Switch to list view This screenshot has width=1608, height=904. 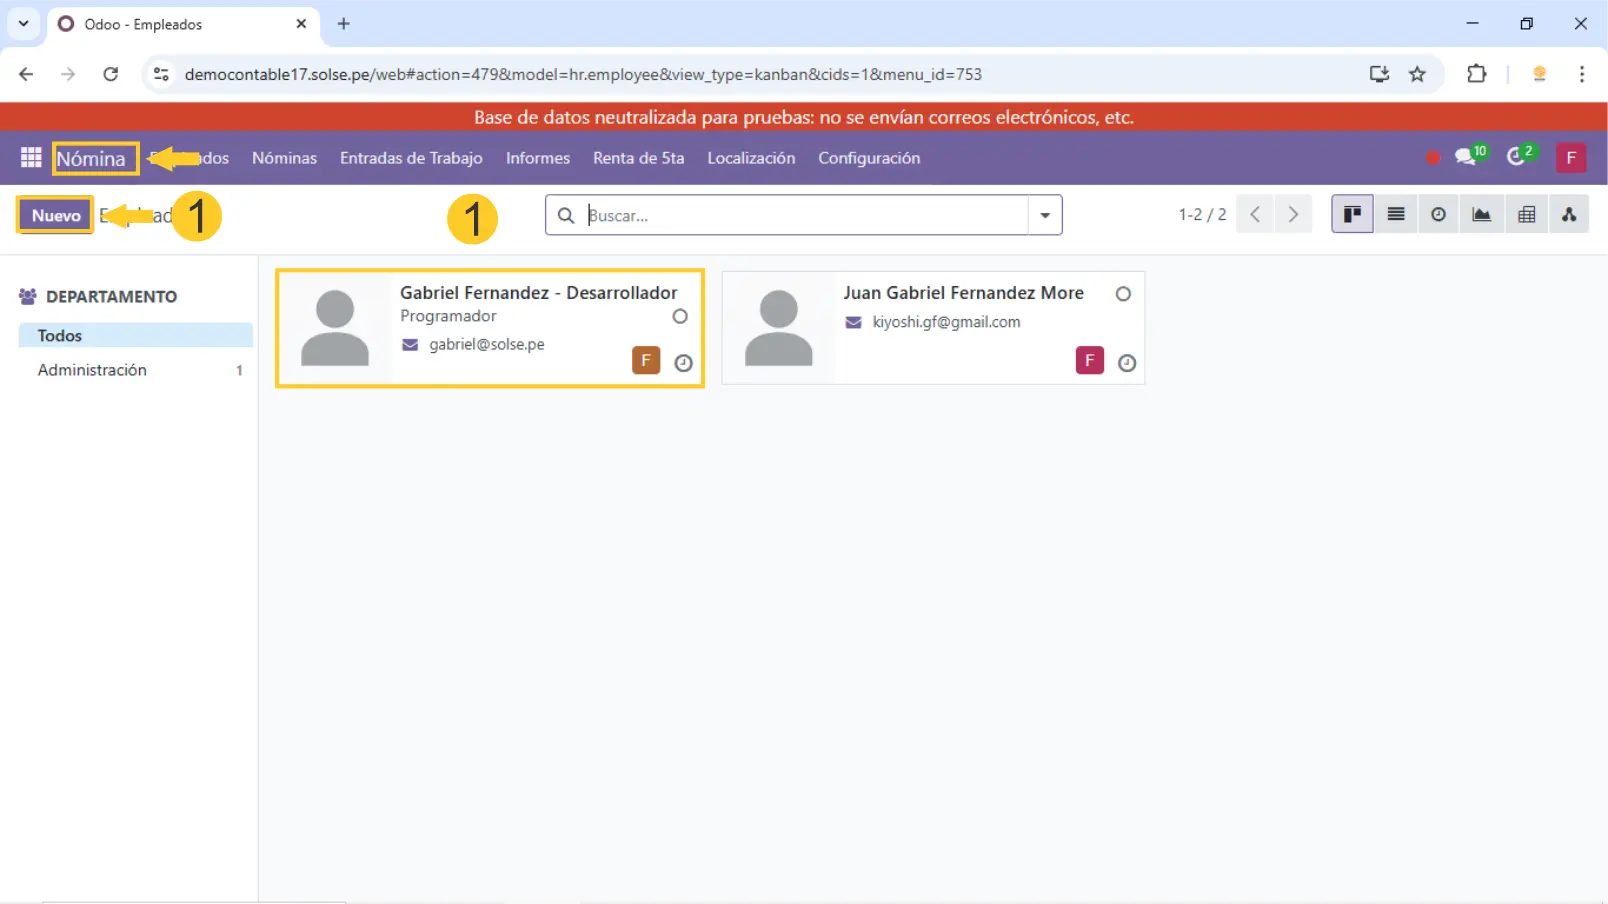tap(1396, 215)
